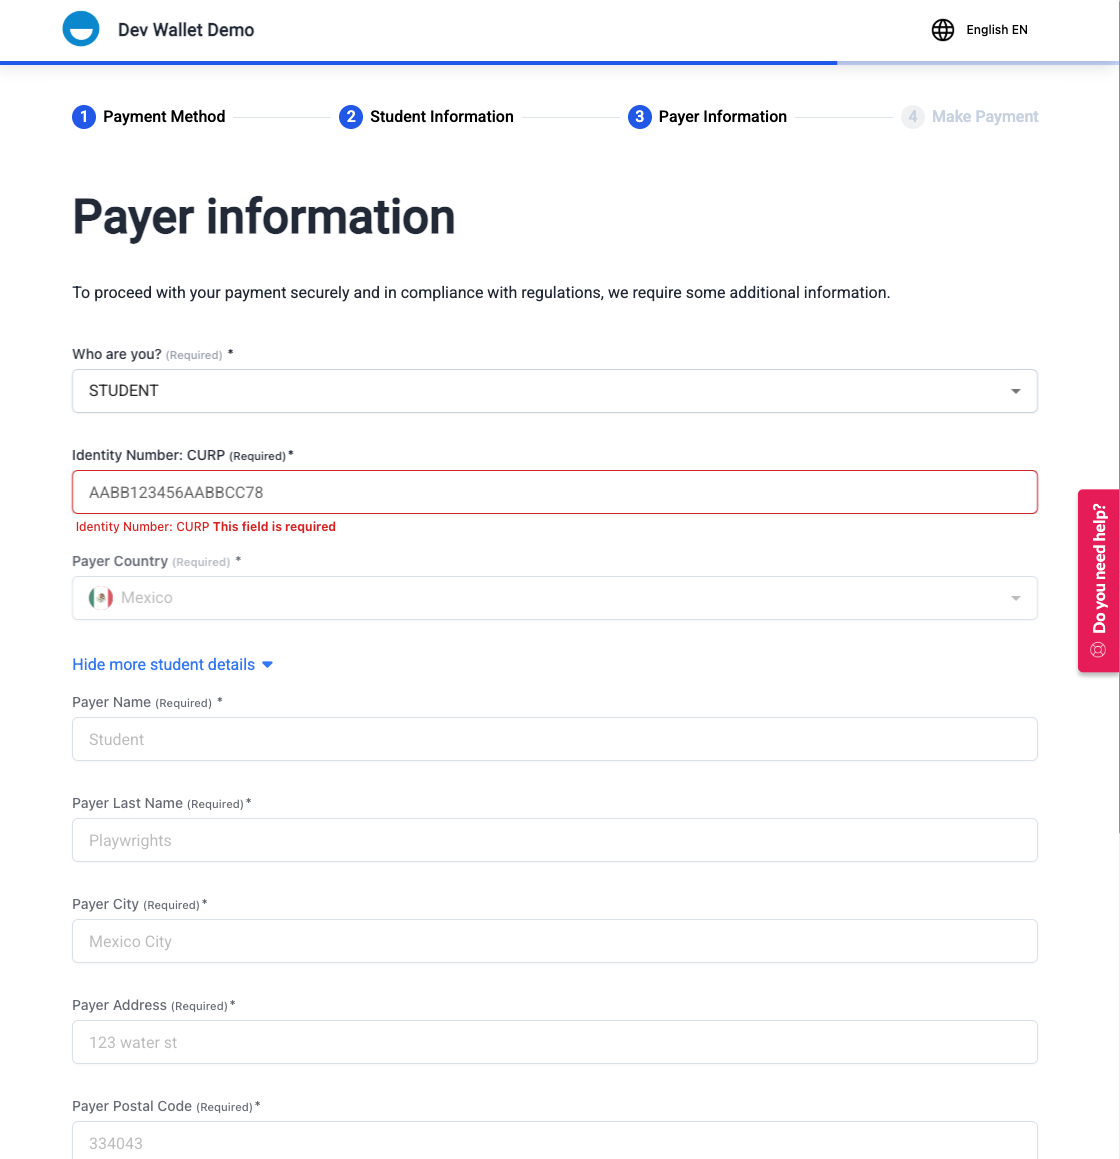Click the Mexico flag icon

click(x=101, y=597)
